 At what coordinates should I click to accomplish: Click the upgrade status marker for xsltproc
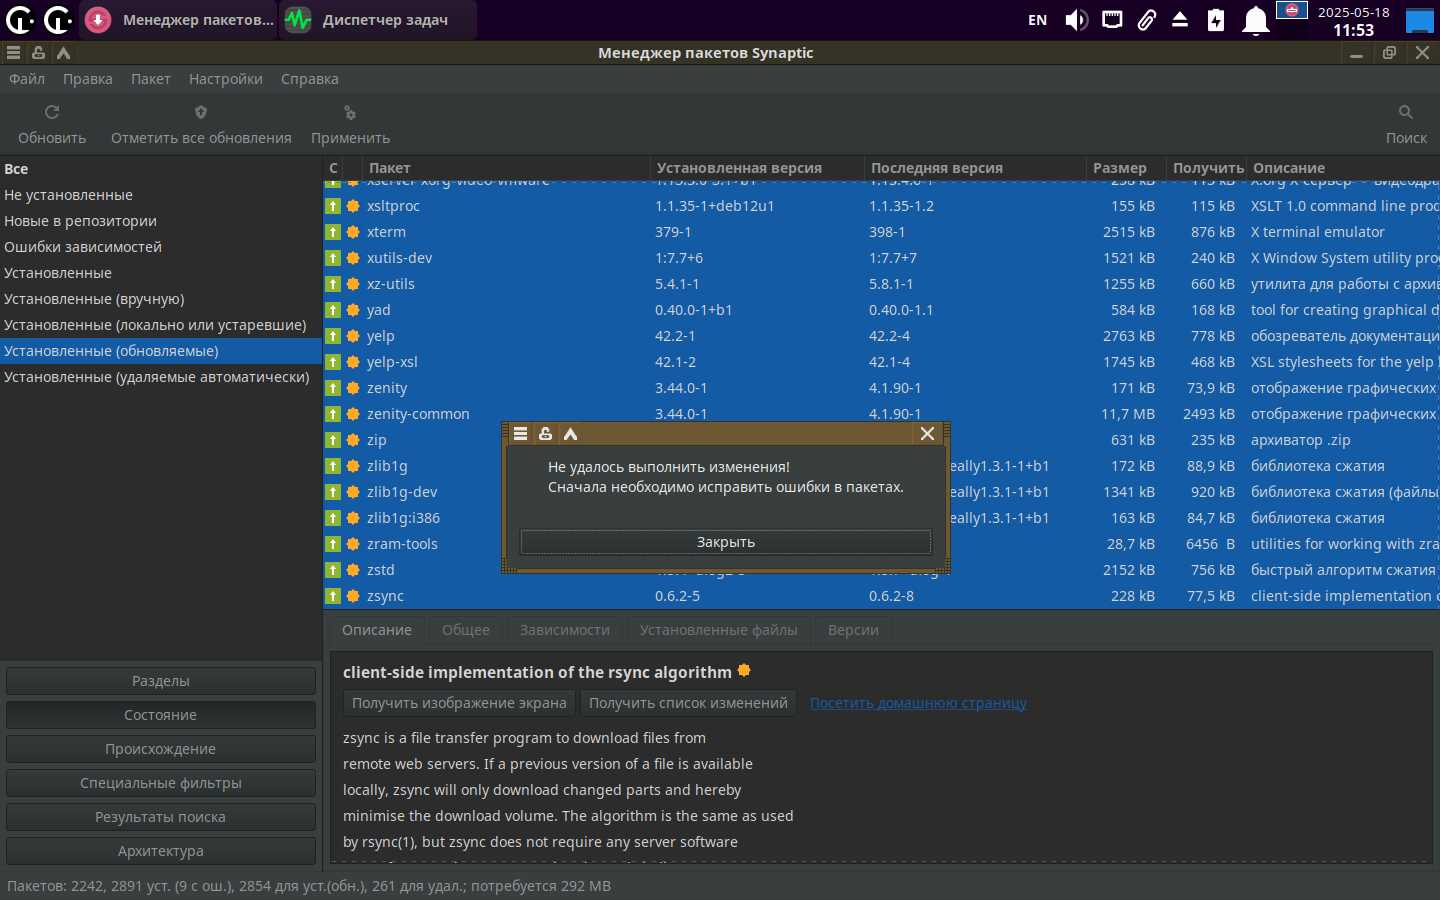click(333, 206)
